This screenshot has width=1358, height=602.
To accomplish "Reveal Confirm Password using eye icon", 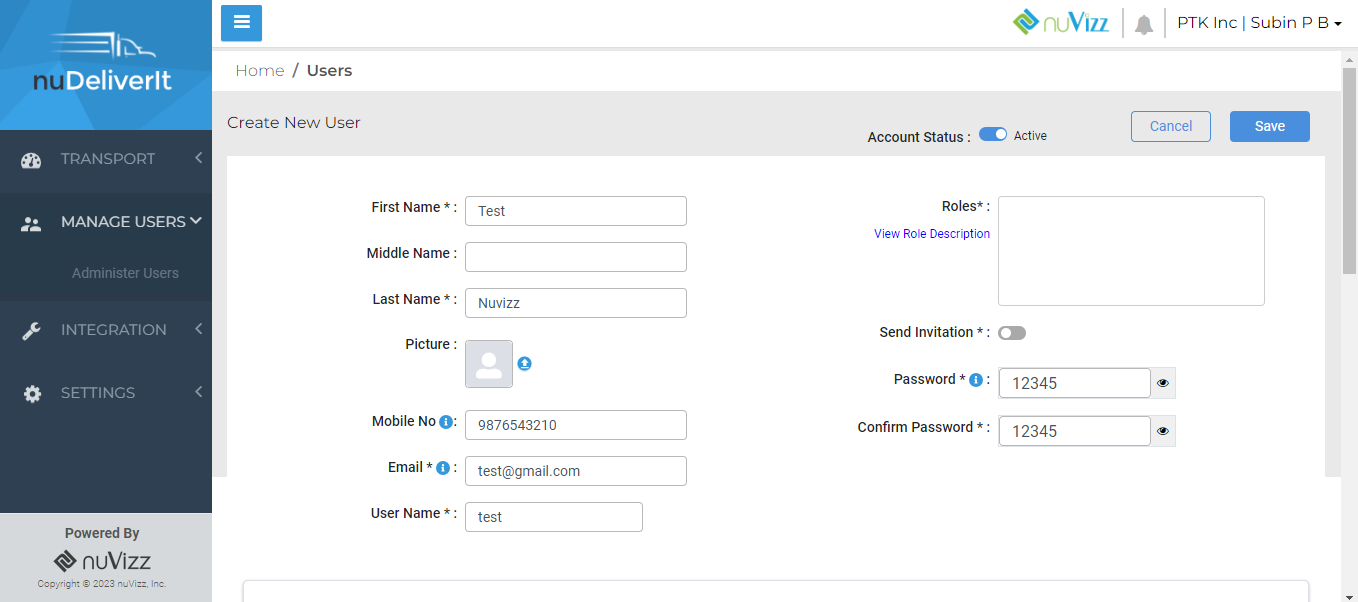I will click(1163, 431).
